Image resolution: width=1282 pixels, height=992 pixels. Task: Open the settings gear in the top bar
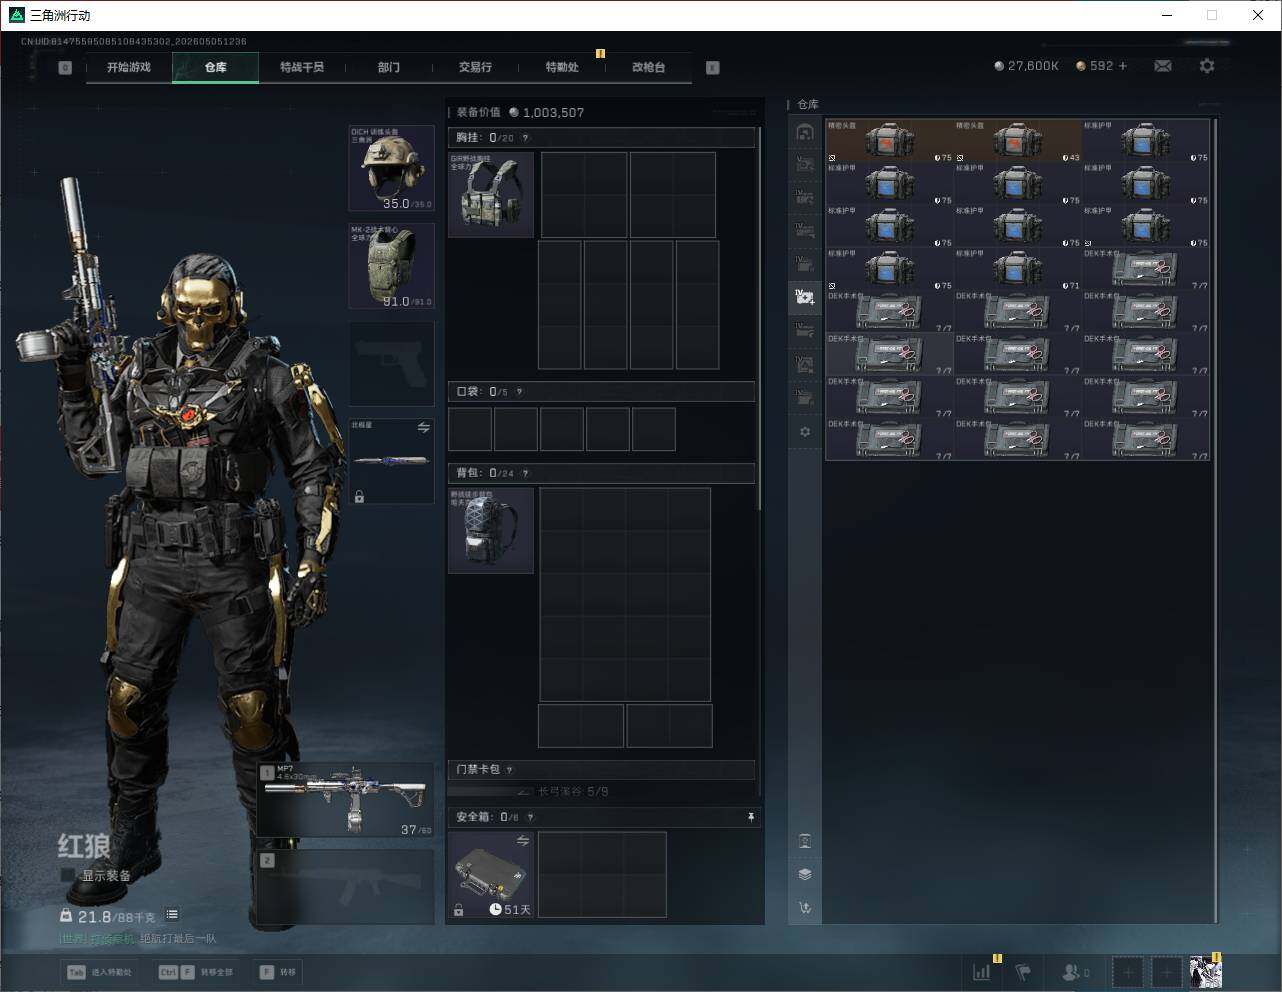1207,66
